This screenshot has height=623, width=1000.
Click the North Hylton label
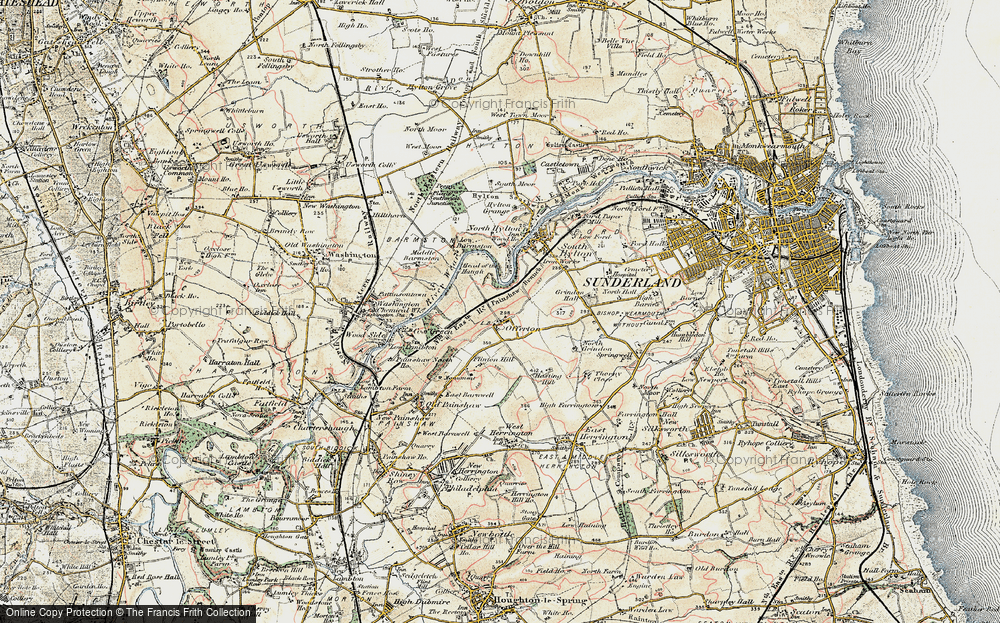click(x=497, y=228)
